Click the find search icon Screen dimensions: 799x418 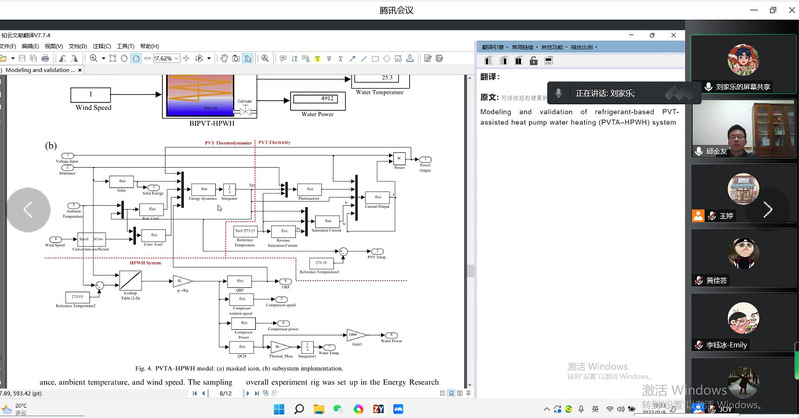(x=265, y=59)
